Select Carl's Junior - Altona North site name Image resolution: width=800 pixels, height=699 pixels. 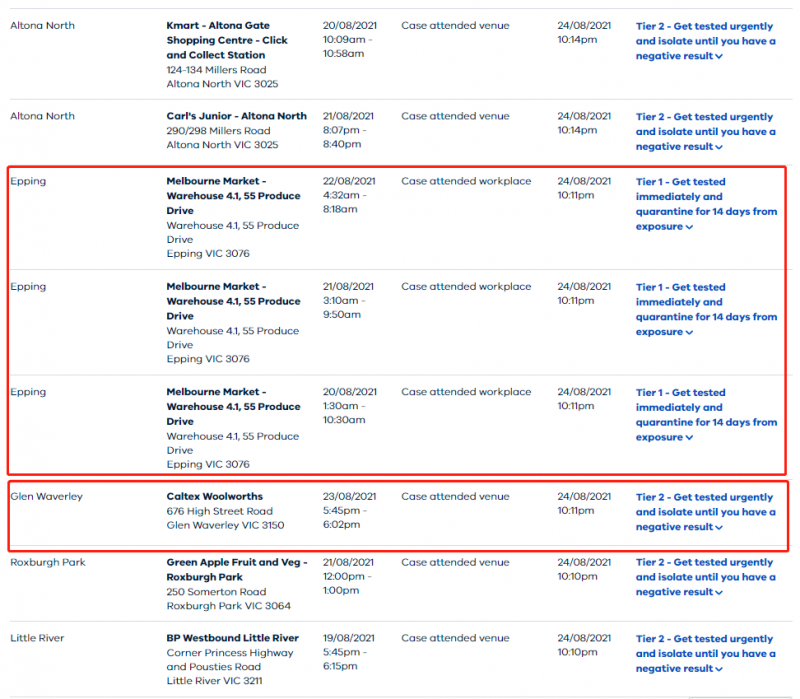(236, 116)
